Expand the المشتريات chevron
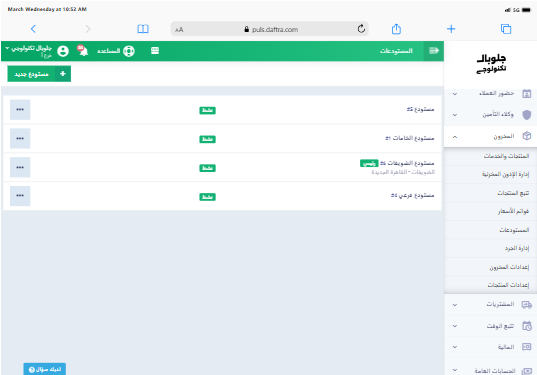The width and height of the screenshot is (537, 375). tap(455, 304)
